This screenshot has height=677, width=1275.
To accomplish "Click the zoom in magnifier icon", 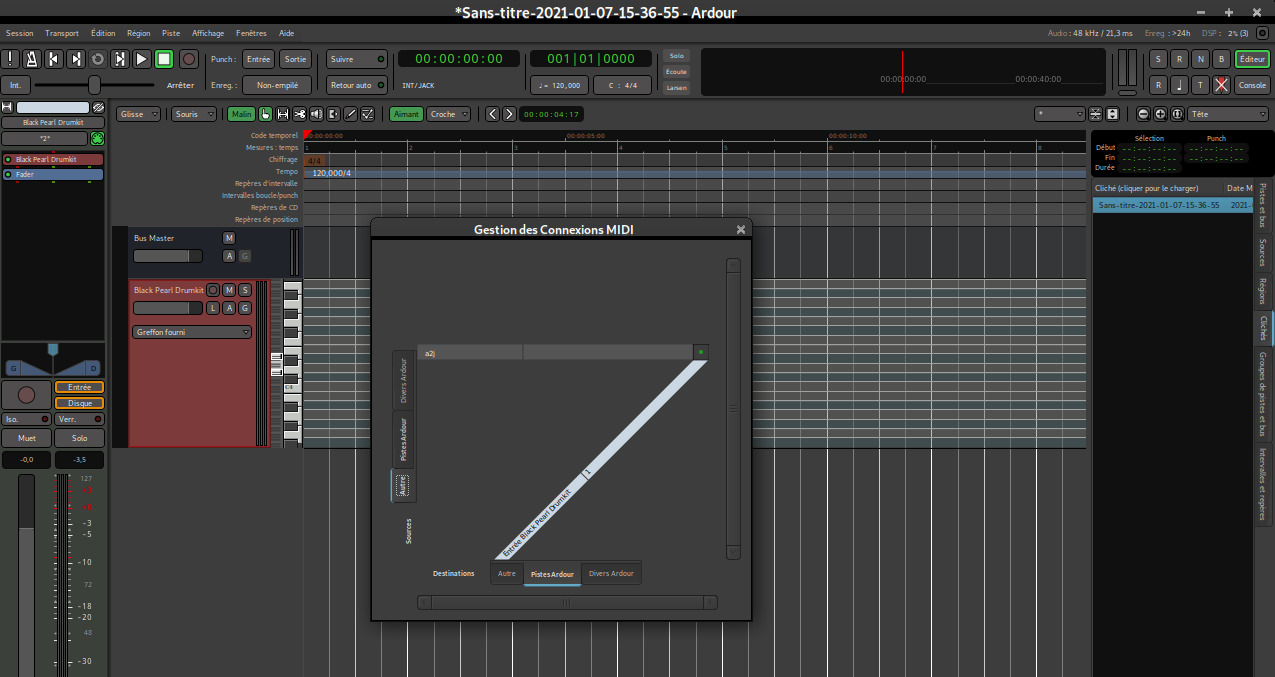I will (x=1161, y=114).
